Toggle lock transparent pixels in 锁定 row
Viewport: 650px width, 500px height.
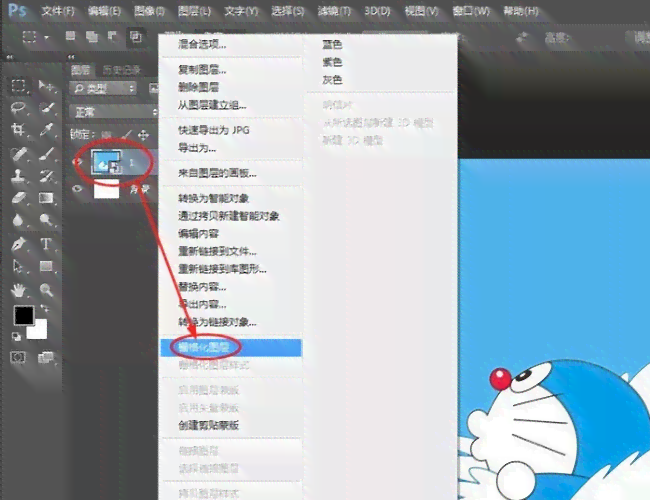pos(106,135)
